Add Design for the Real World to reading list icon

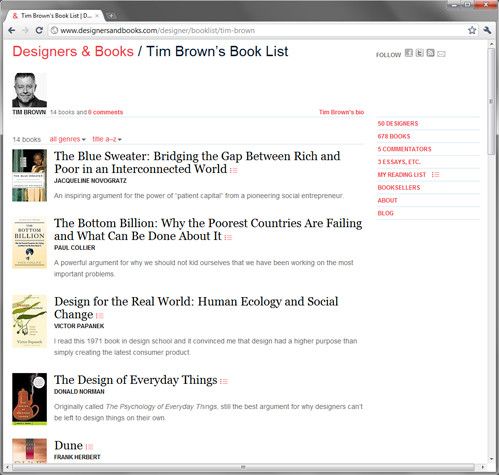tap(99, 316)
